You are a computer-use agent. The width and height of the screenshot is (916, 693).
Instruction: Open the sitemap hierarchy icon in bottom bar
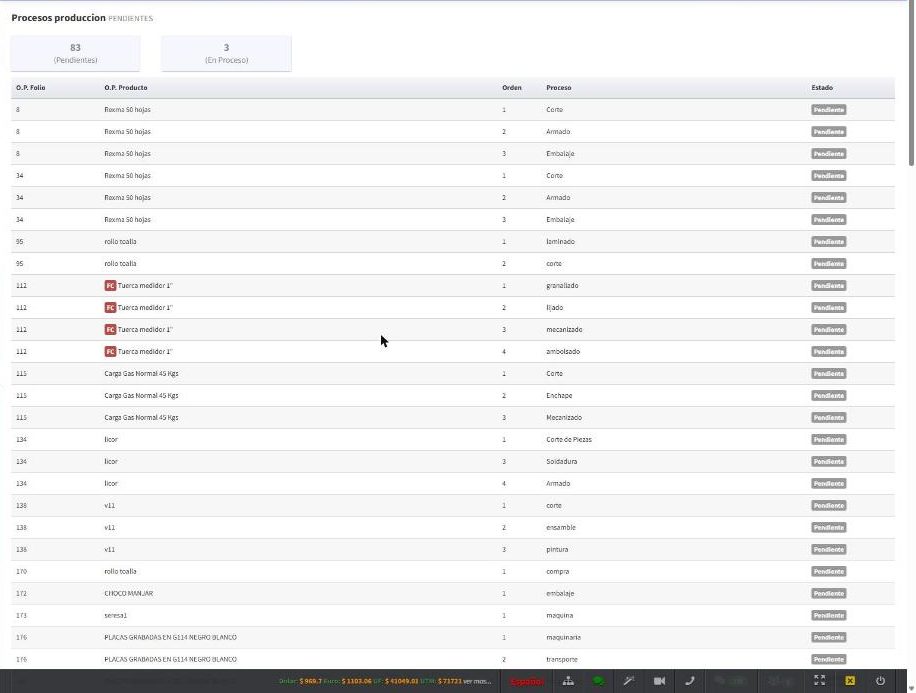(568, 681)
